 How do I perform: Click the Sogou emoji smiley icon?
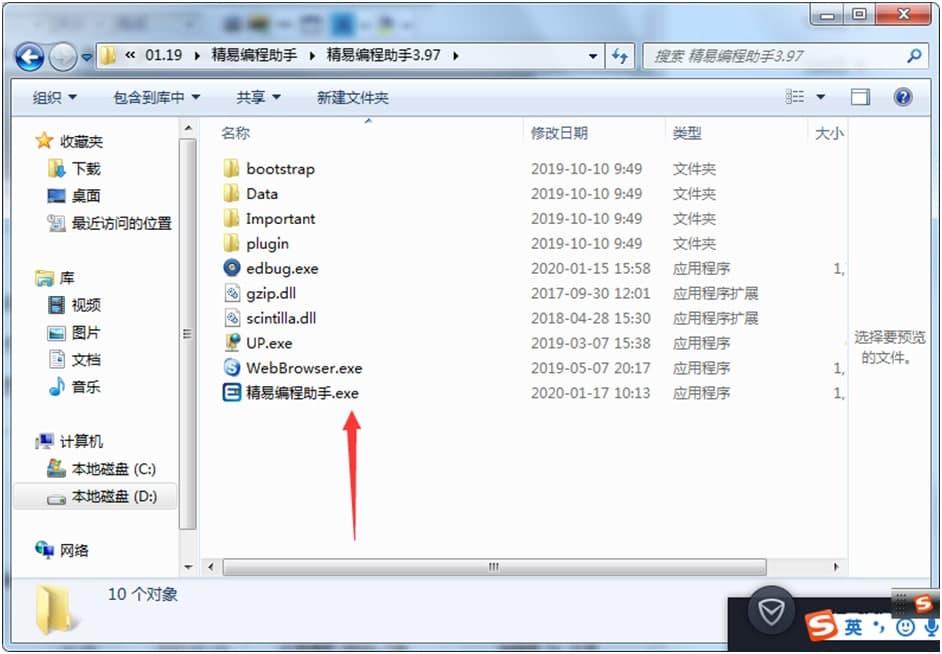[904, 628]
